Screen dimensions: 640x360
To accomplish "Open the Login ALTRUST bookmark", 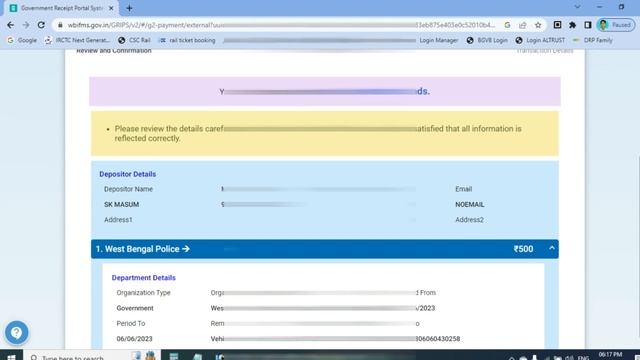I will click(x=540, y=40).
